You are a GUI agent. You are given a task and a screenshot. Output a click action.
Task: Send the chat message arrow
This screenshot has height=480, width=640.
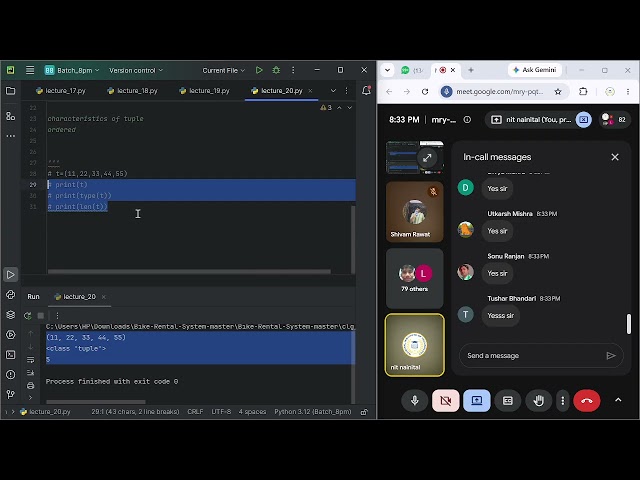(x=611, y=356)
